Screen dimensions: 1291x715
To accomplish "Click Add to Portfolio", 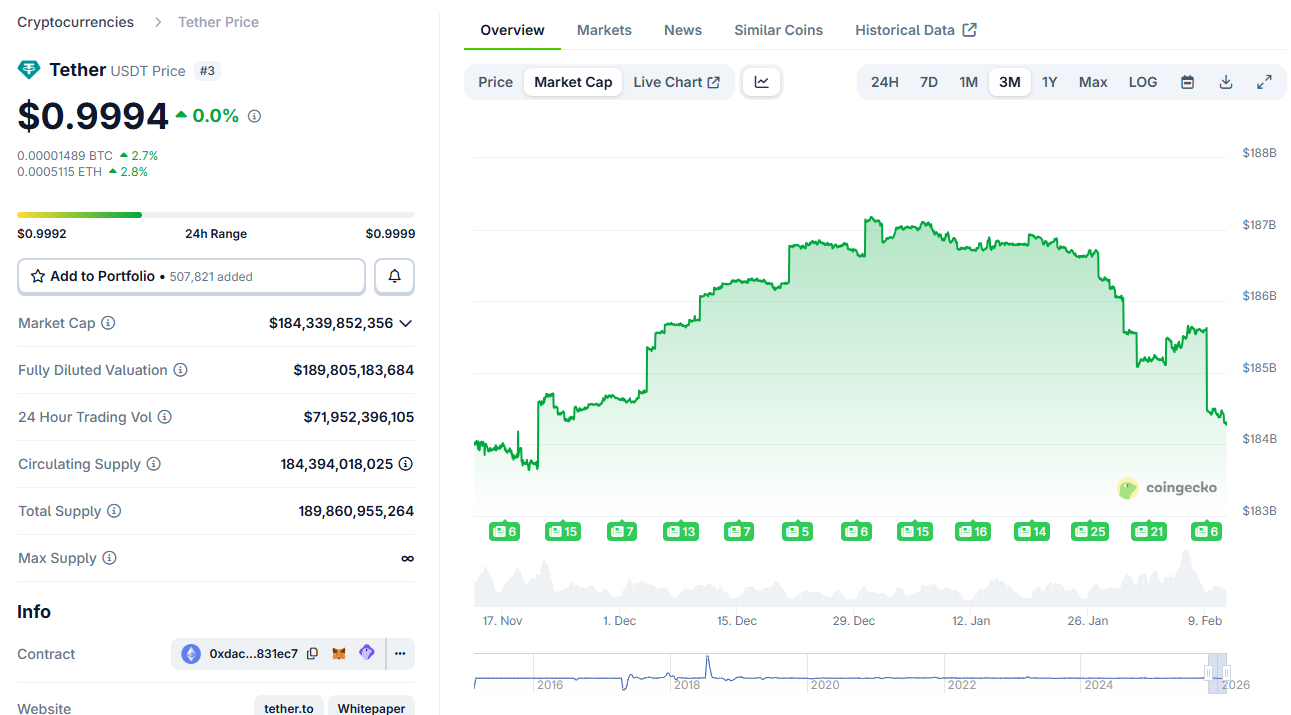I will click(191, 276).
